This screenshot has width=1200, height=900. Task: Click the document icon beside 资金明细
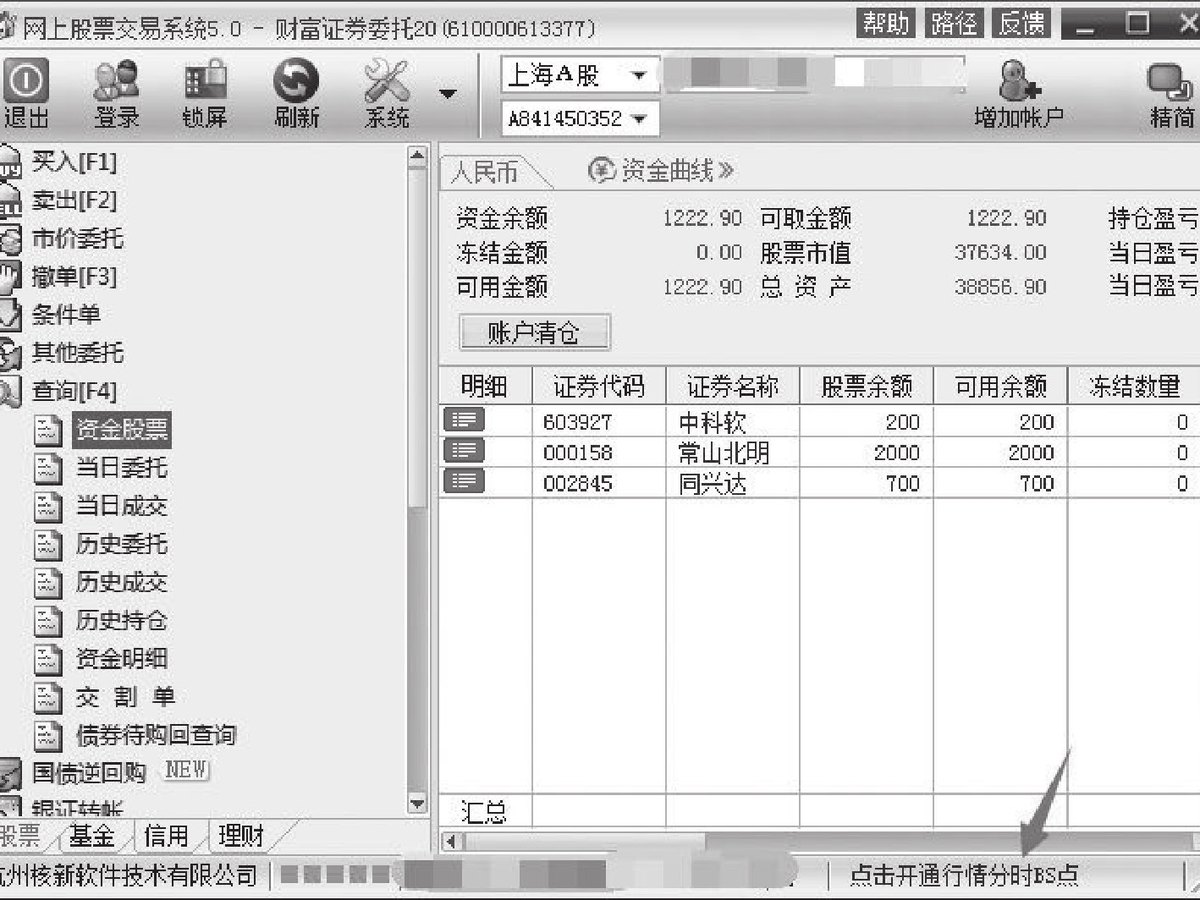(49, 659)
